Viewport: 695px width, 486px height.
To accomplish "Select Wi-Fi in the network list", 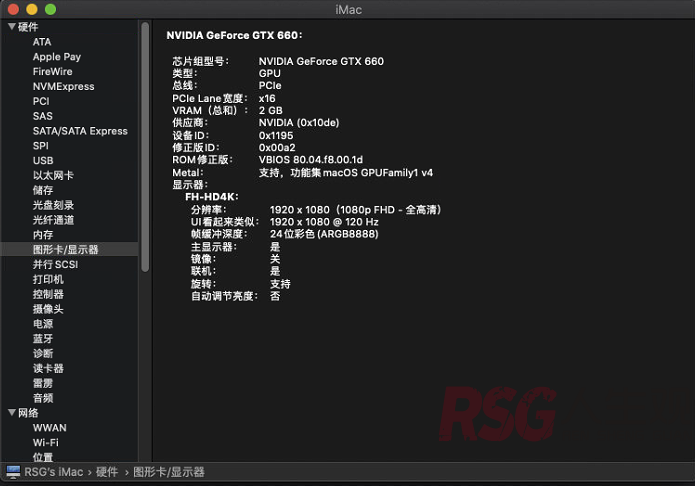I will [45, 443].
